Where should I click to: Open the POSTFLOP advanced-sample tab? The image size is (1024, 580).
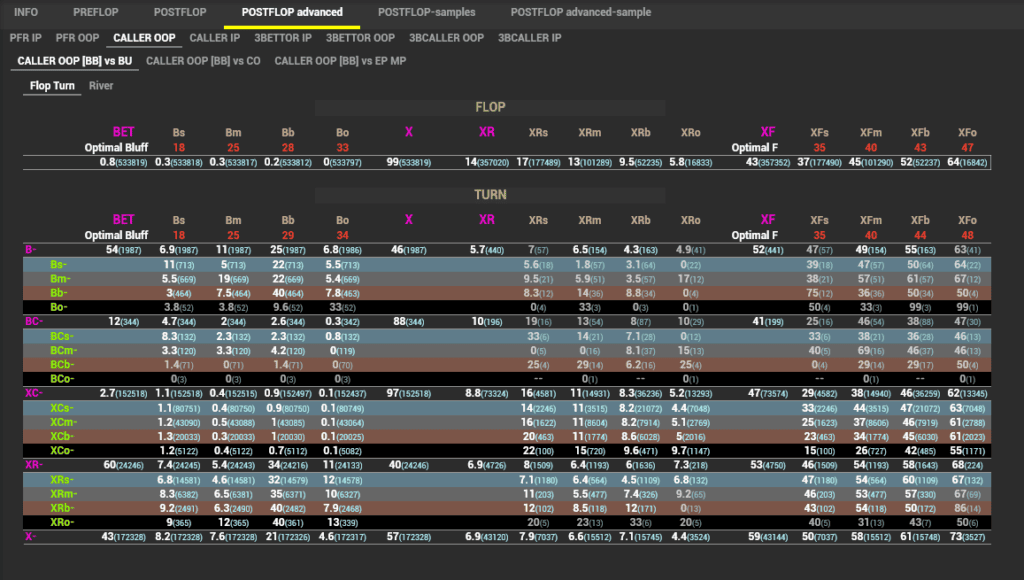581,12
